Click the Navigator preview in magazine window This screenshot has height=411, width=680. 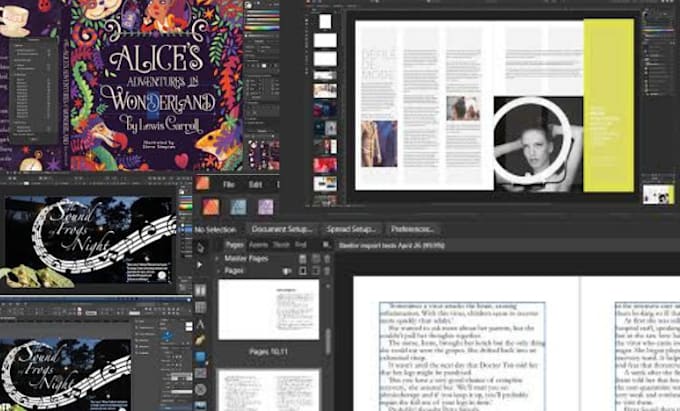point(658,195)
